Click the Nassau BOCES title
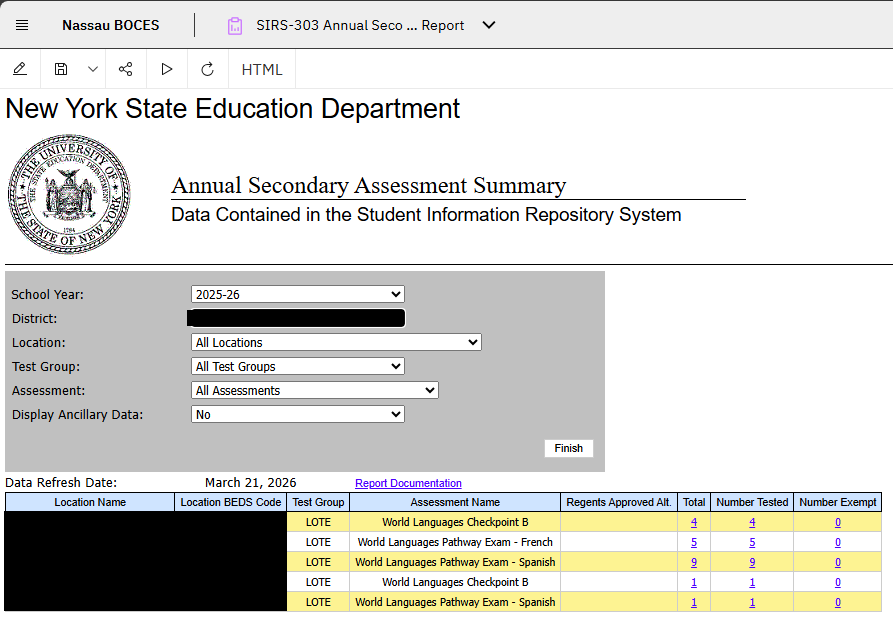 [110, 25]
